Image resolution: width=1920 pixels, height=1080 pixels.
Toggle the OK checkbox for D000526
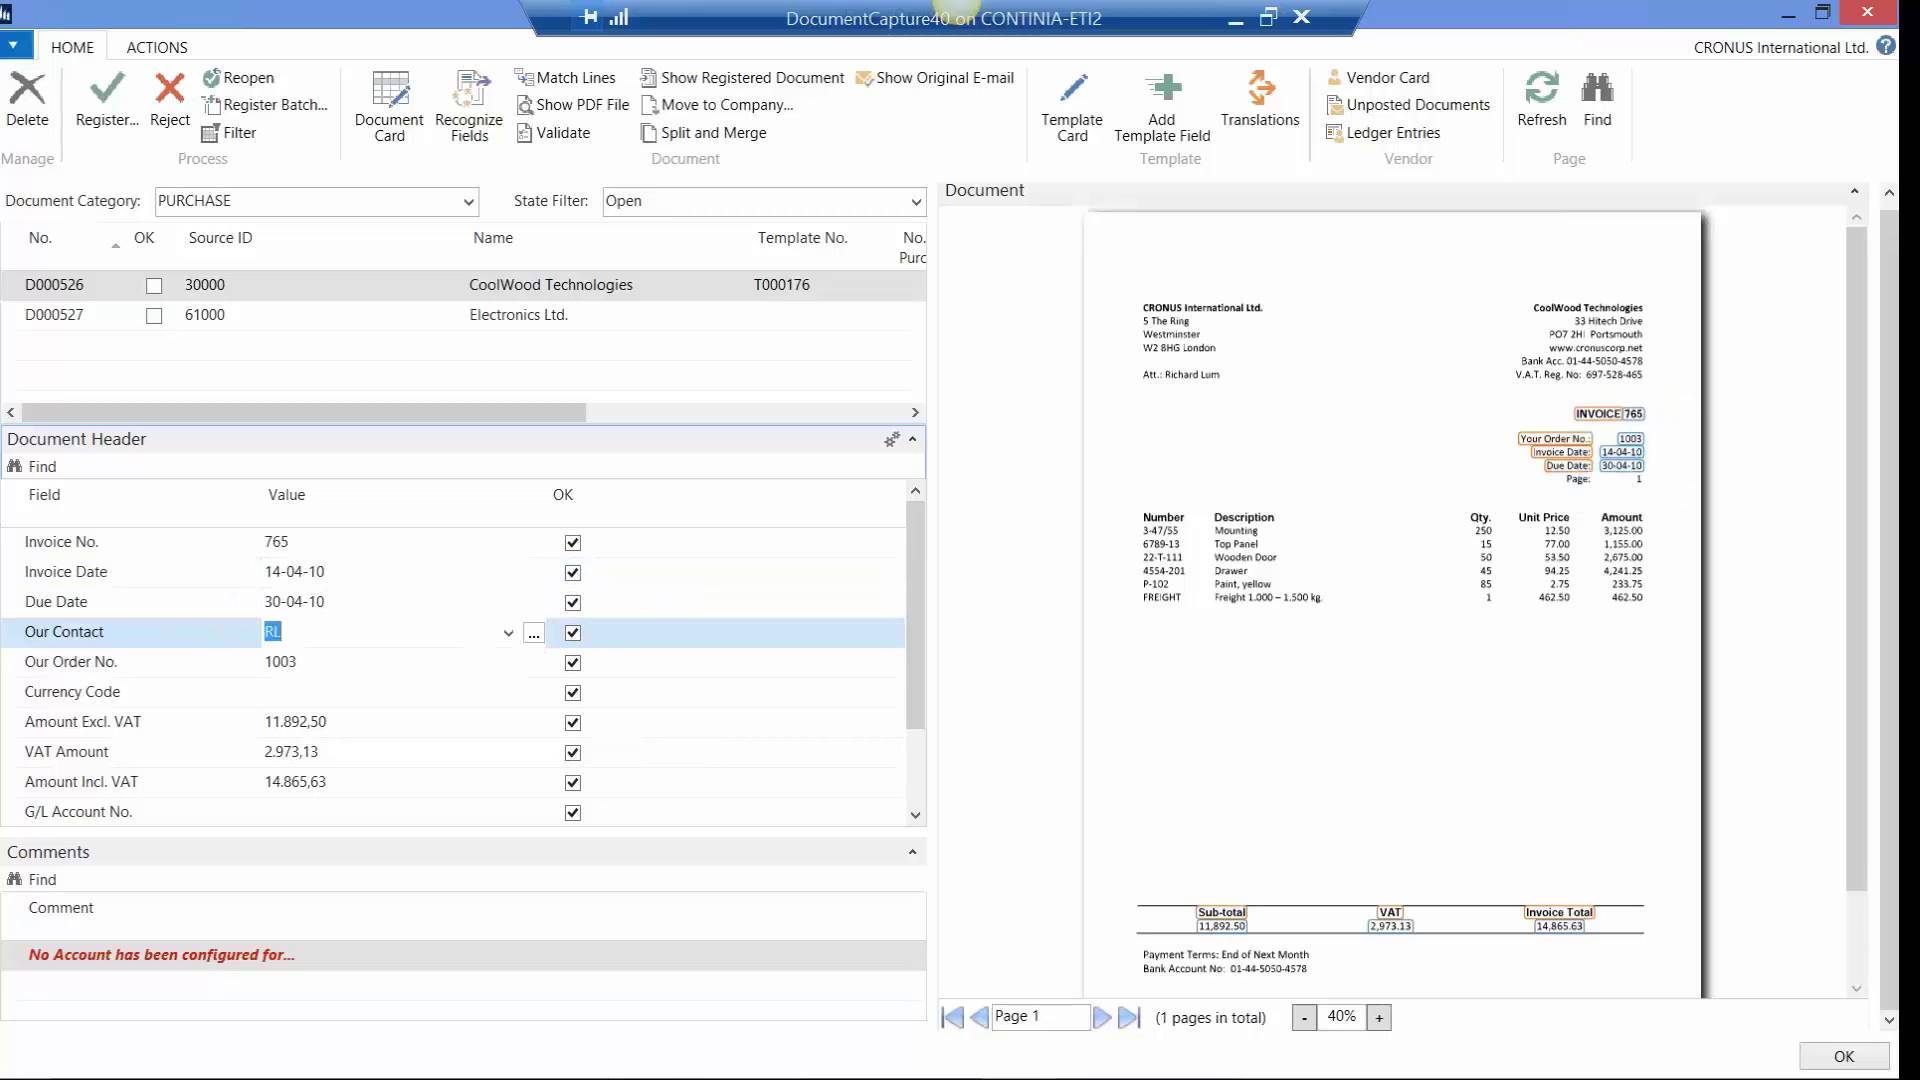154,285
